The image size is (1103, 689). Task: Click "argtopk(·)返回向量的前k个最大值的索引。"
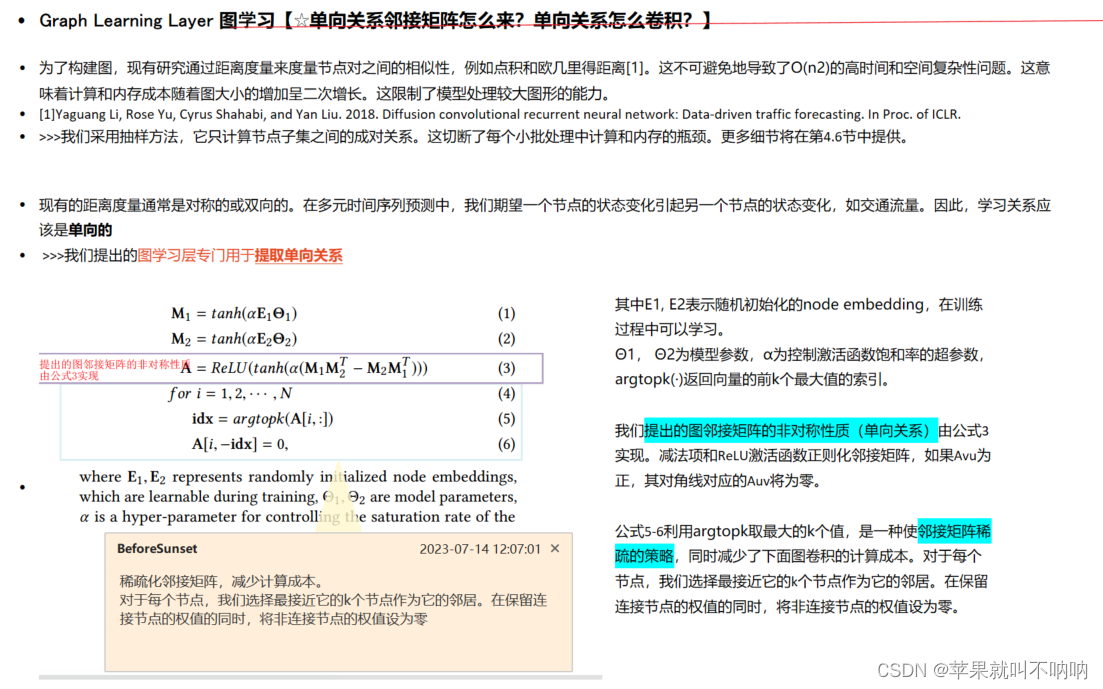(x=753, y=379)
